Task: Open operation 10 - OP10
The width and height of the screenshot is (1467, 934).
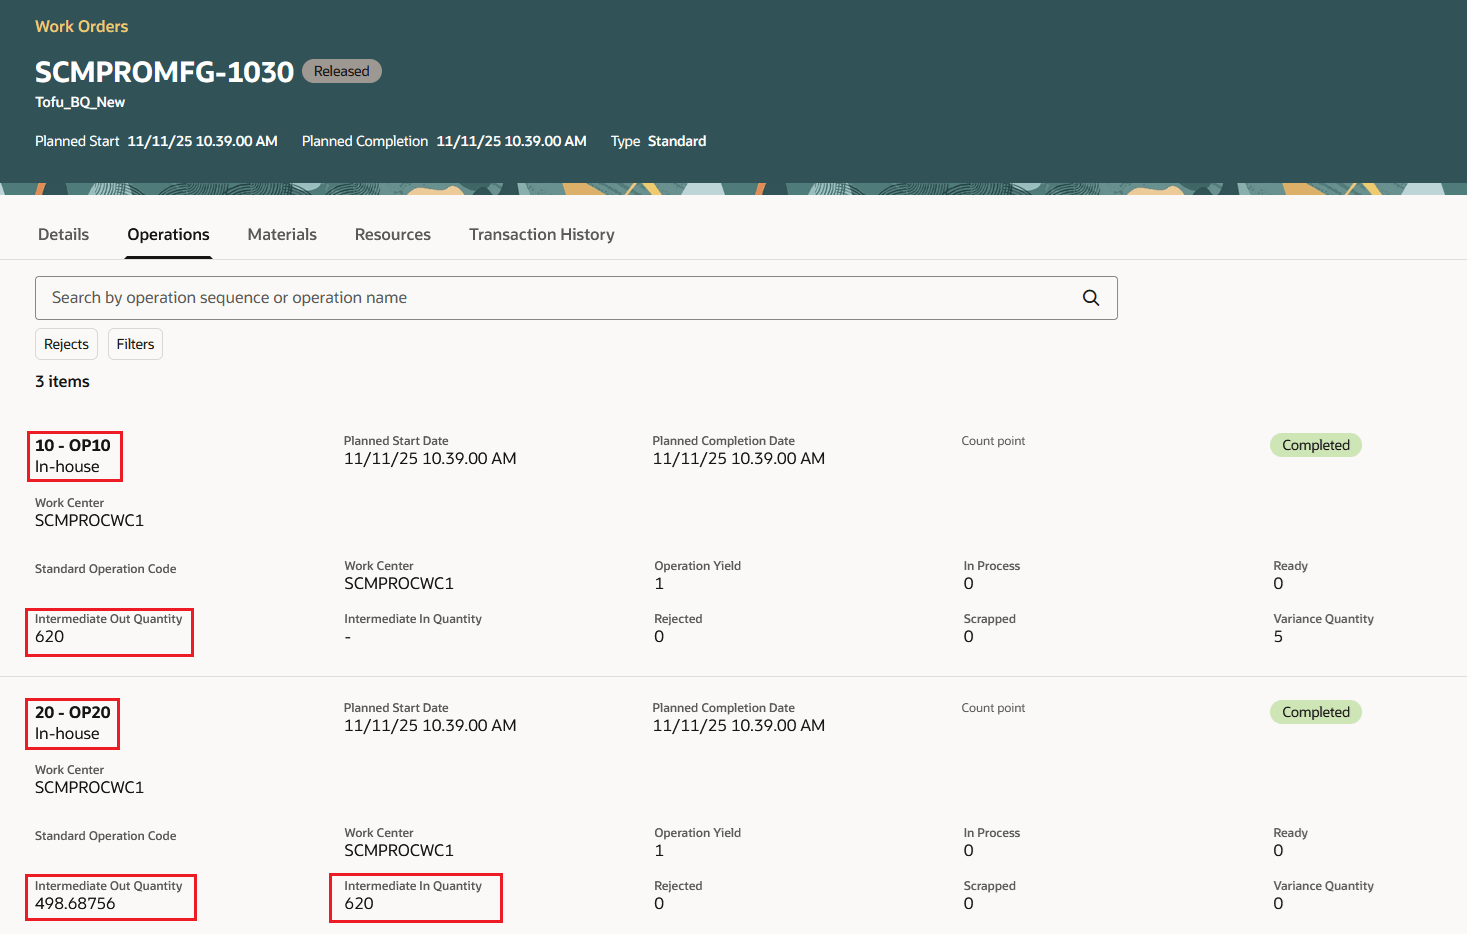Action: tap(73, 445)
